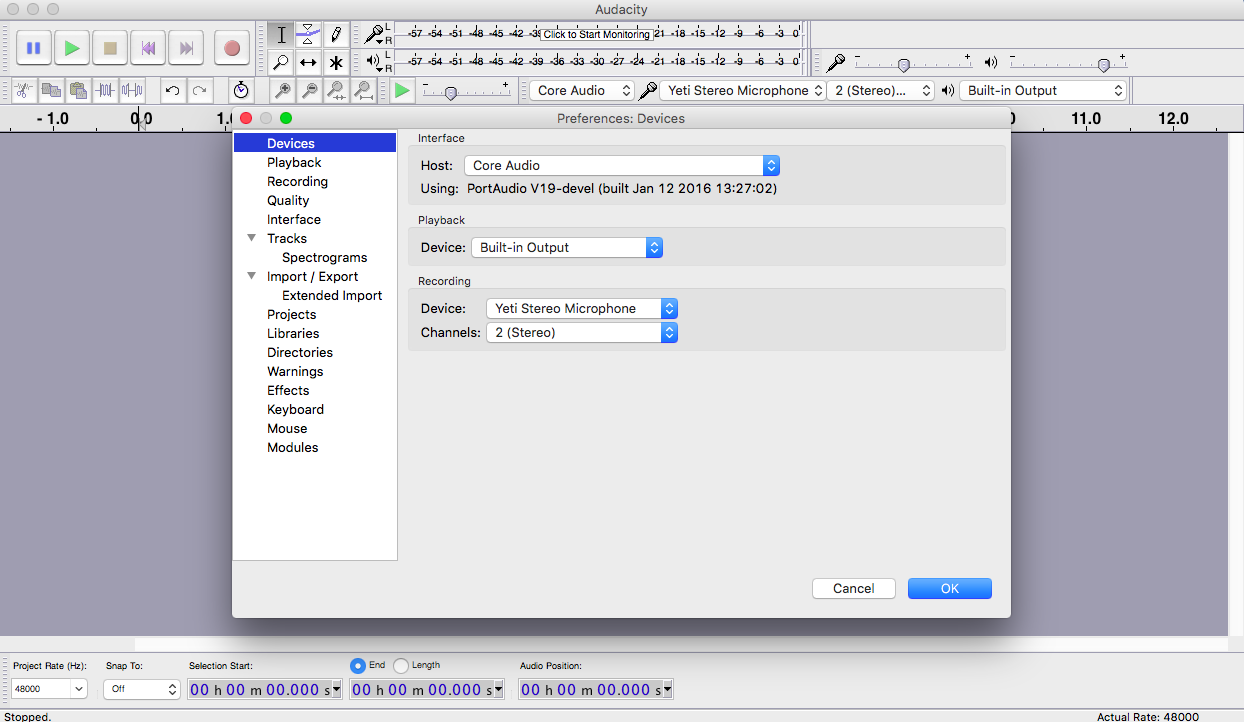
Task: Skip to end of the project
Action: [187, 47]
